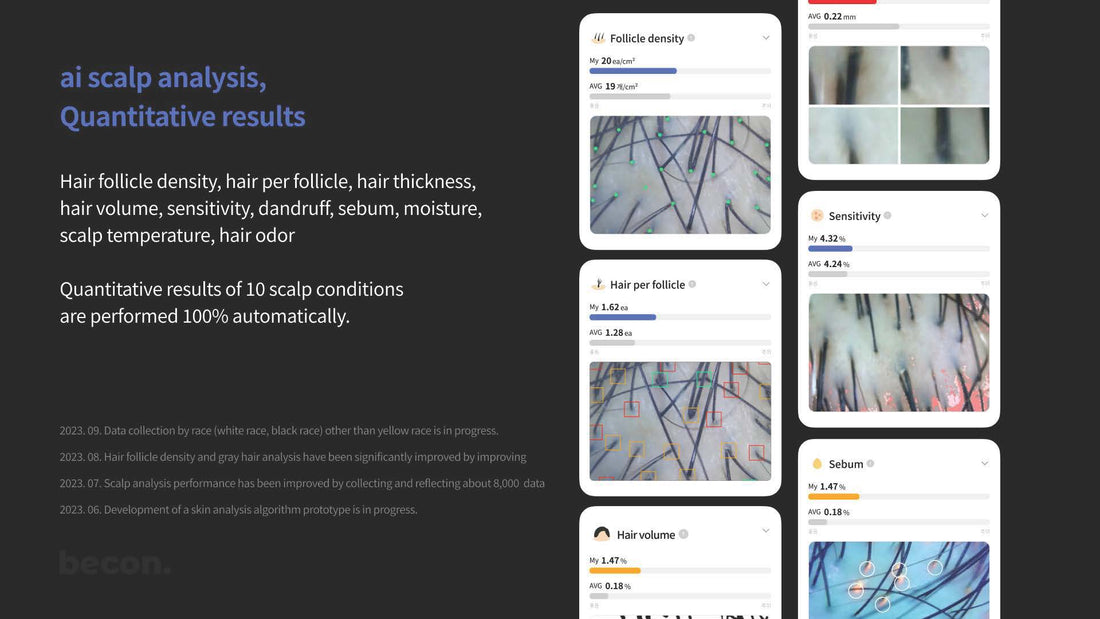Viewport: 1100px width, 619px height.
Task: Open info tooltip beside Hair volume
Action: 683,534
